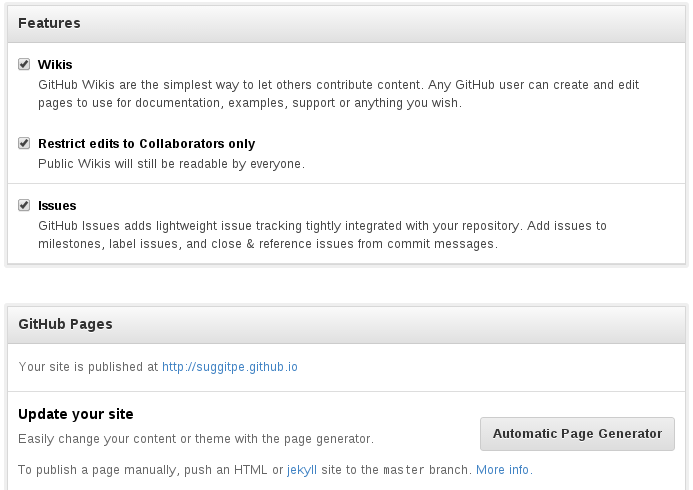Disable the Issues checkbox

pos(24,205)
